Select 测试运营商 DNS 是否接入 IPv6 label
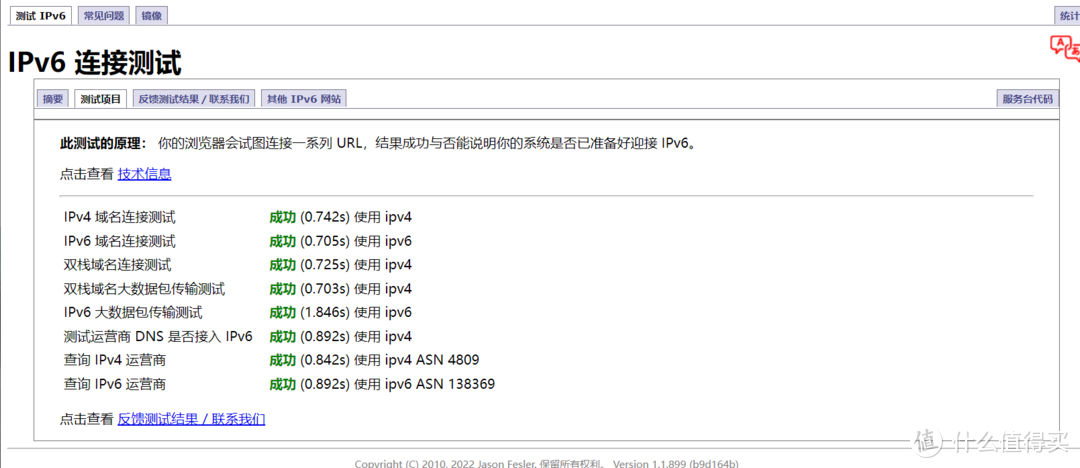Viewport: 1080px width, 468px height. pos(158,336)
